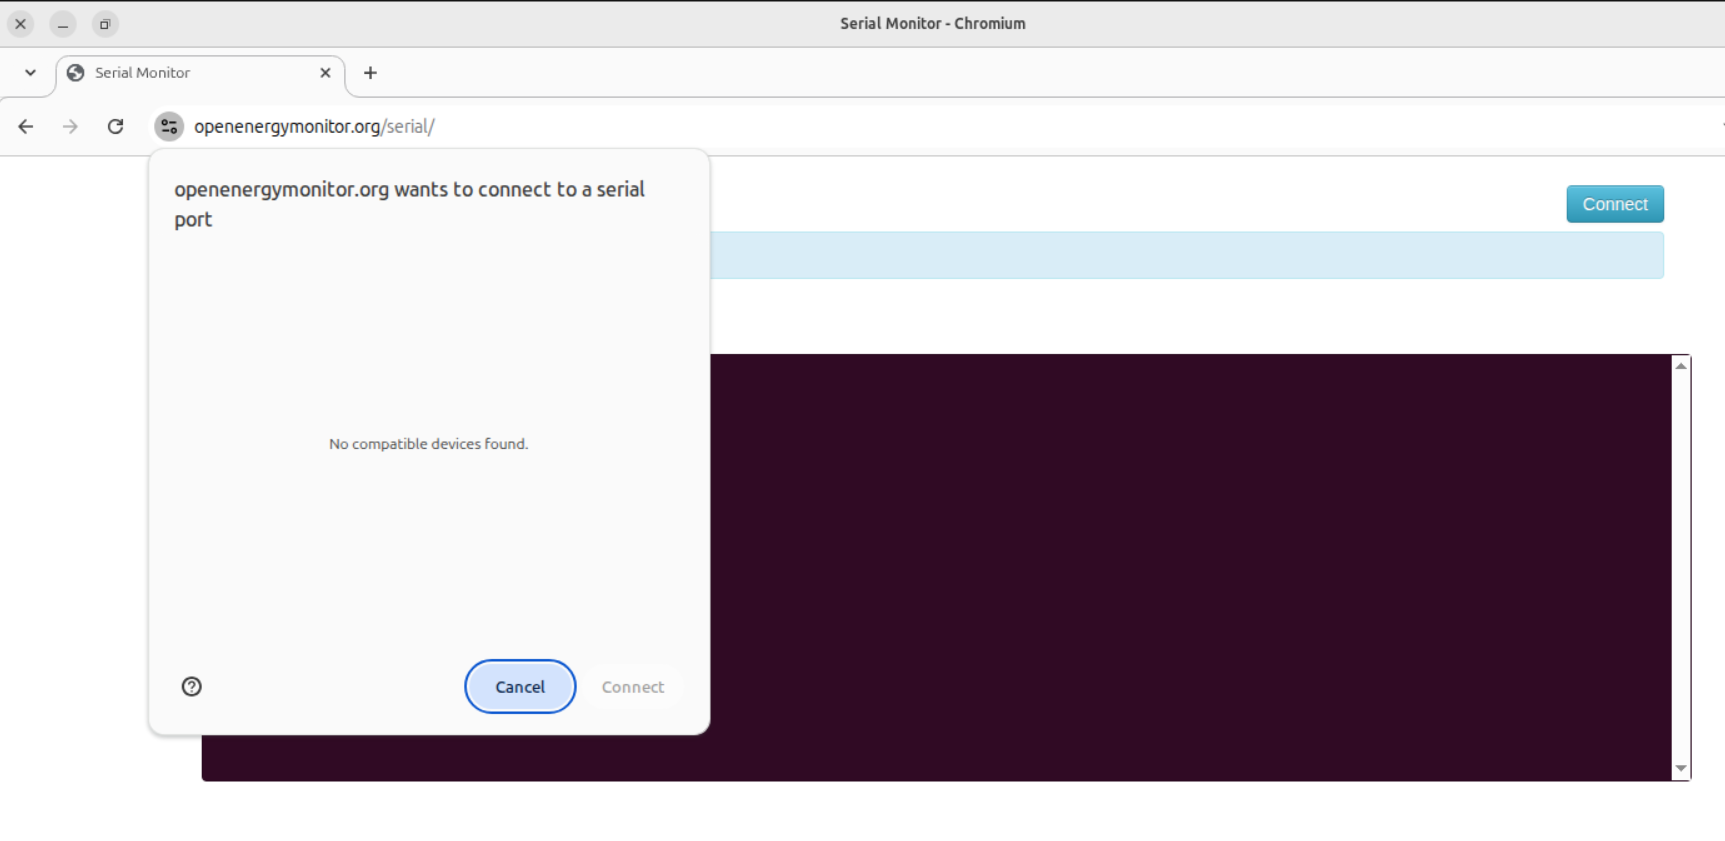
Task: Click the terminal scrollbar down arrow
Action: tap(1681, 768)
